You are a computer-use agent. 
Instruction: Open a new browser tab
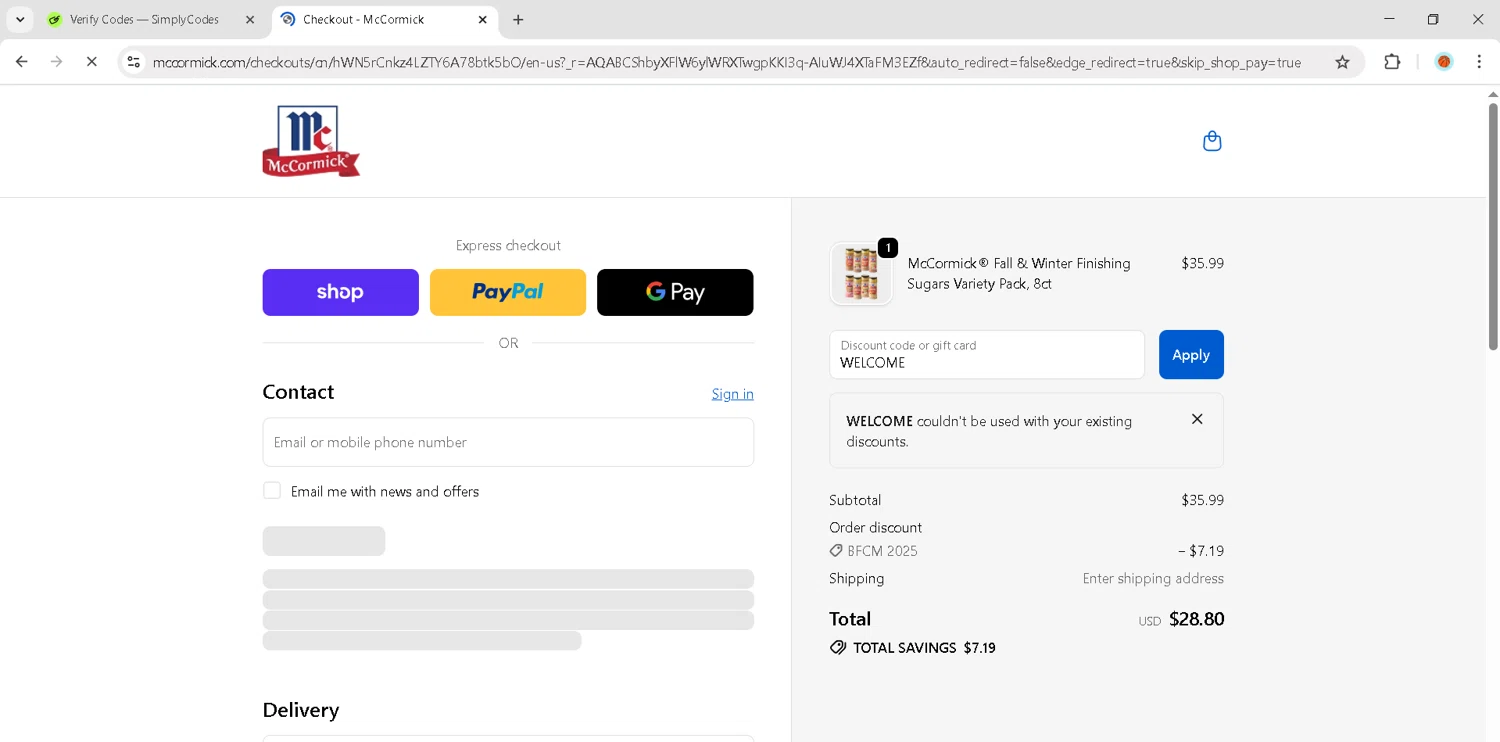coord(518,19)
